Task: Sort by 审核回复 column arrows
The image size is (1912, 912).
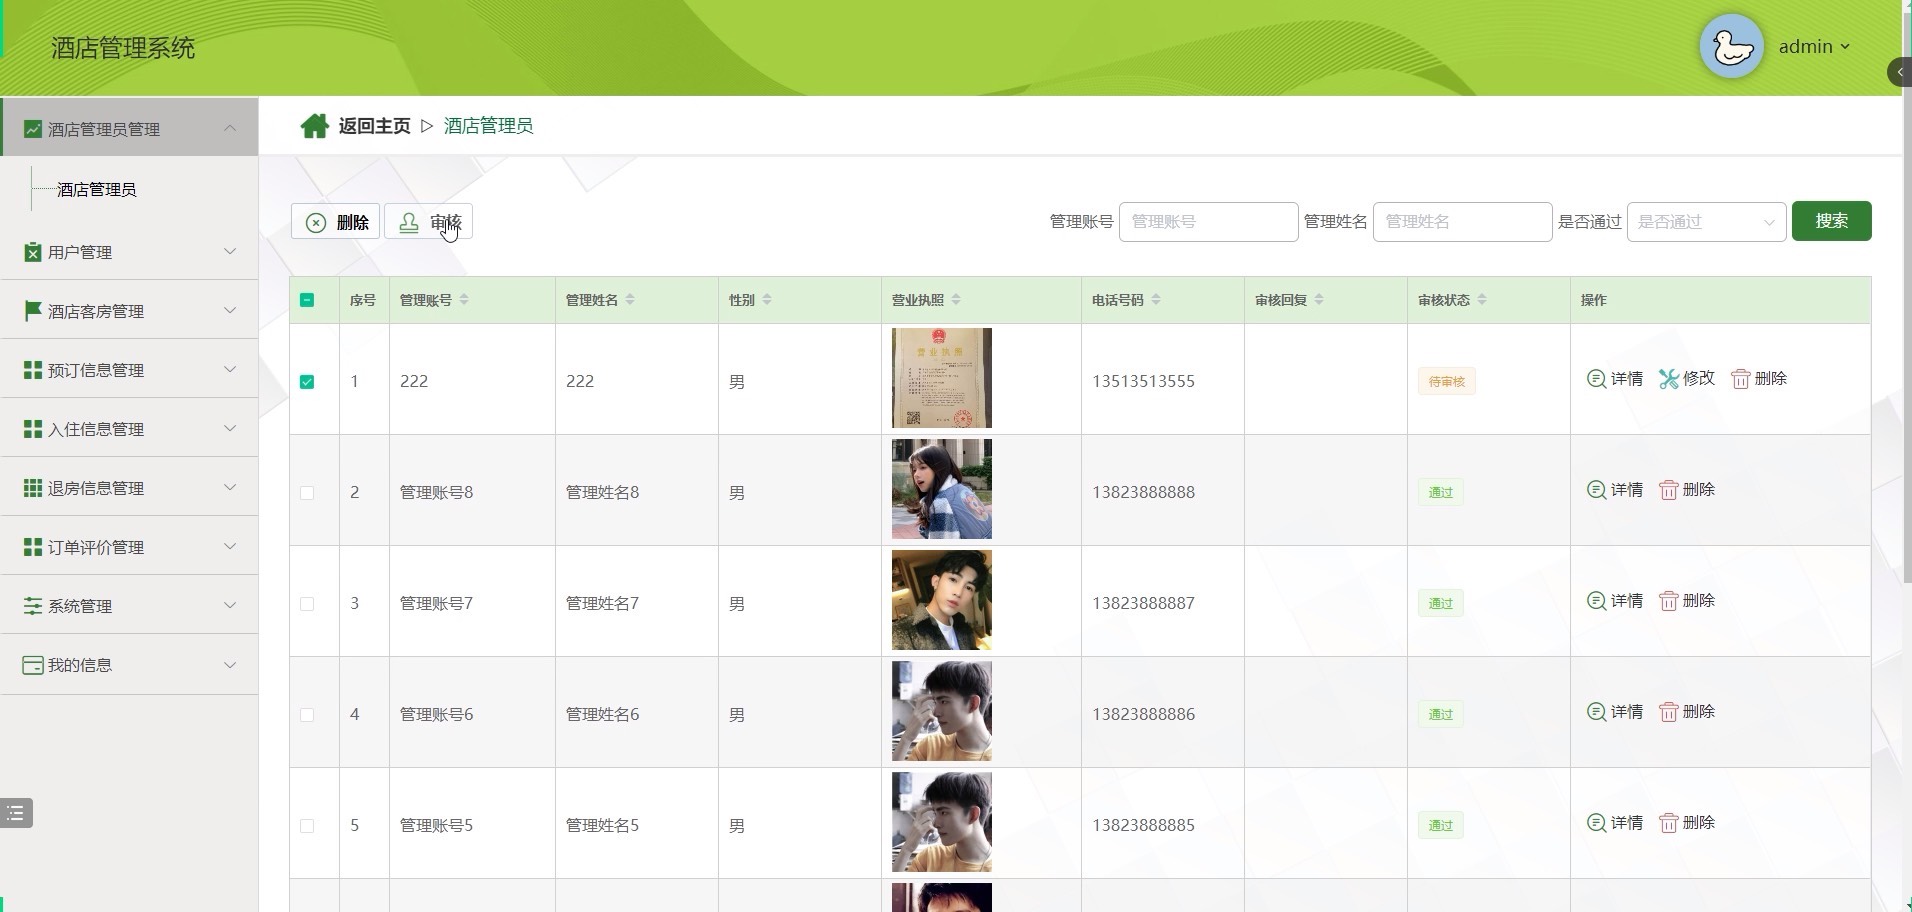Action: pos(1319,300)
